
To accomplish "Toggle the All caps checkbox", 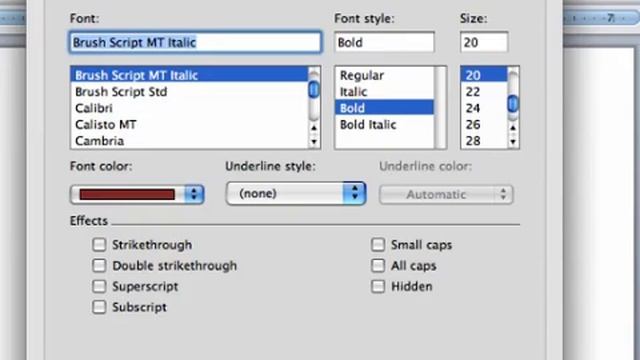I will click(x=378, y=266).
